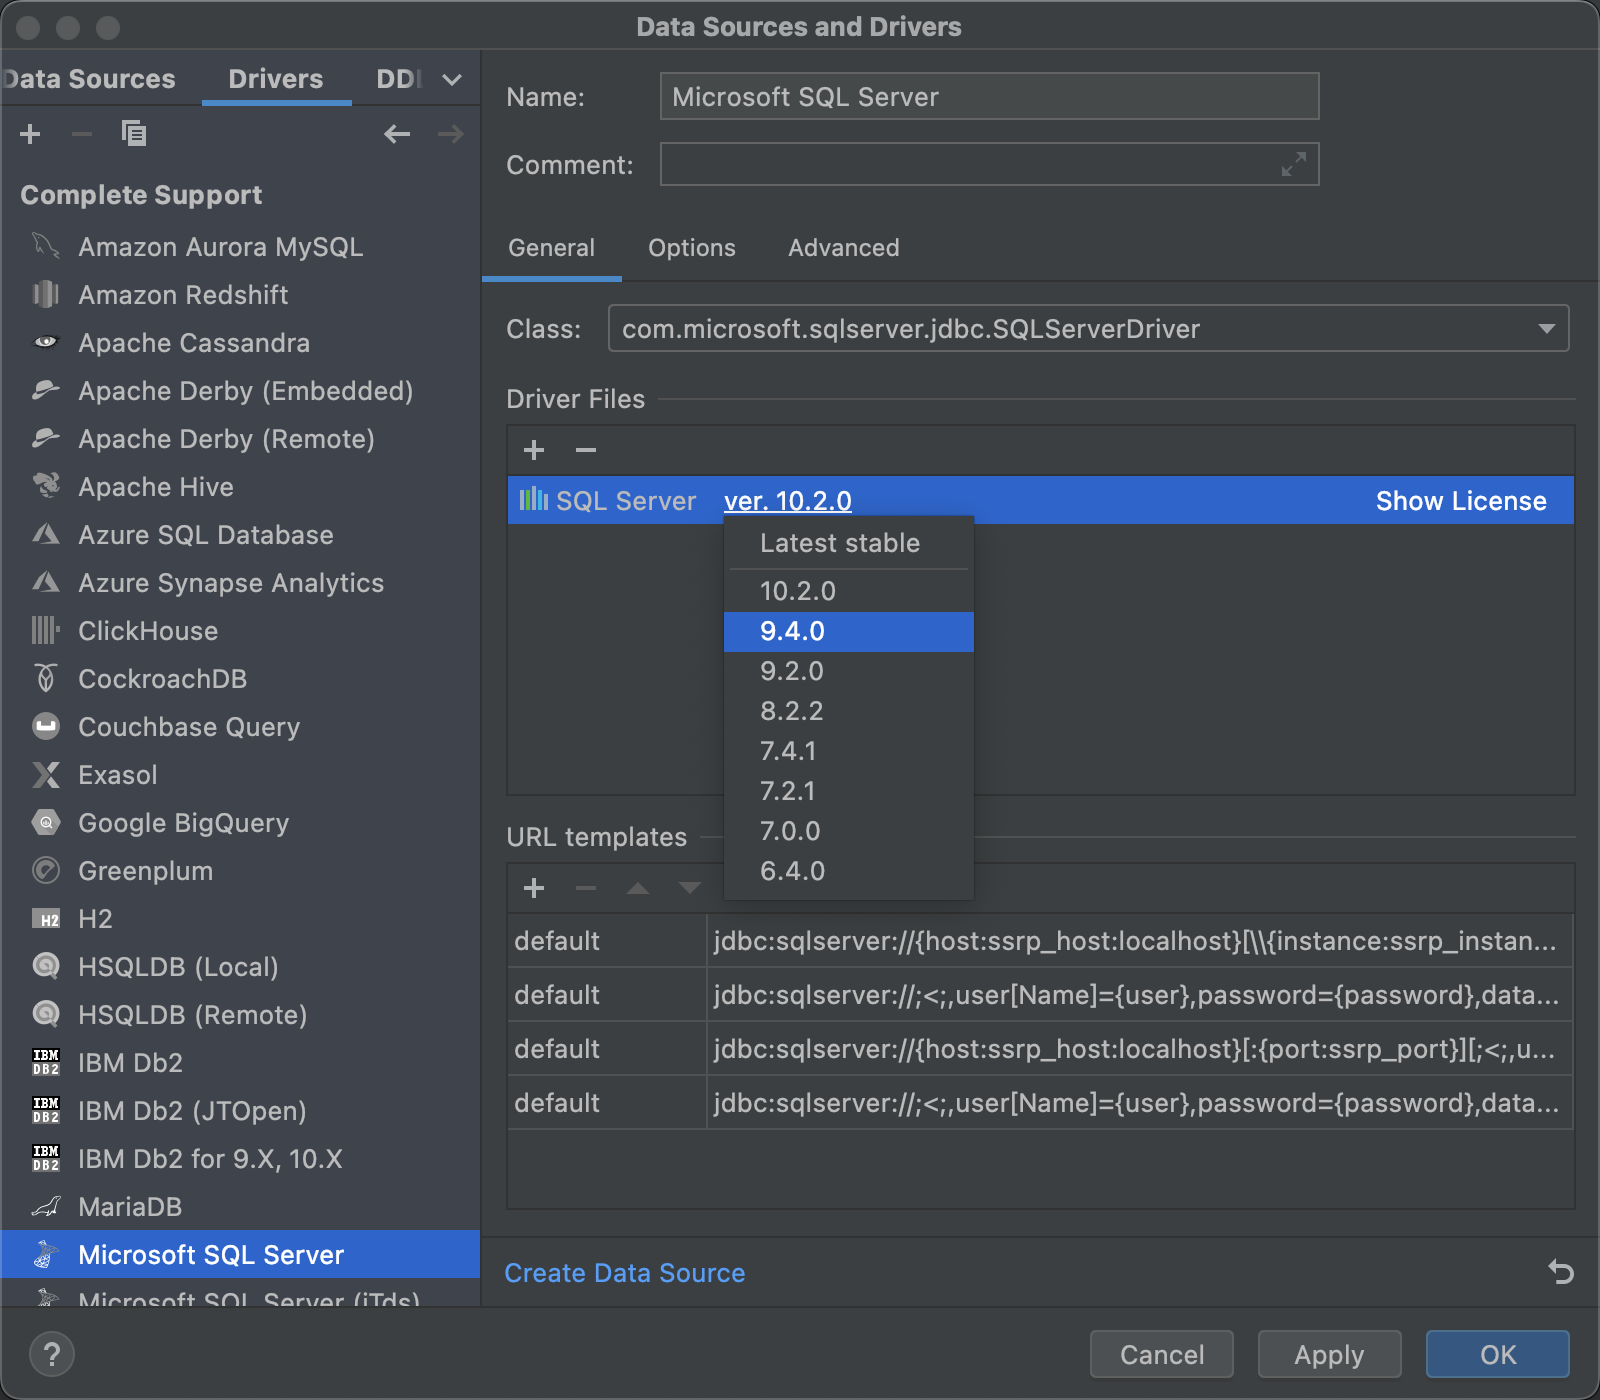Select the URL template containing instance:ssrp_instan
Image resolution: width=1600 pixels, height=1400 pixels.
click(1040, 940)
